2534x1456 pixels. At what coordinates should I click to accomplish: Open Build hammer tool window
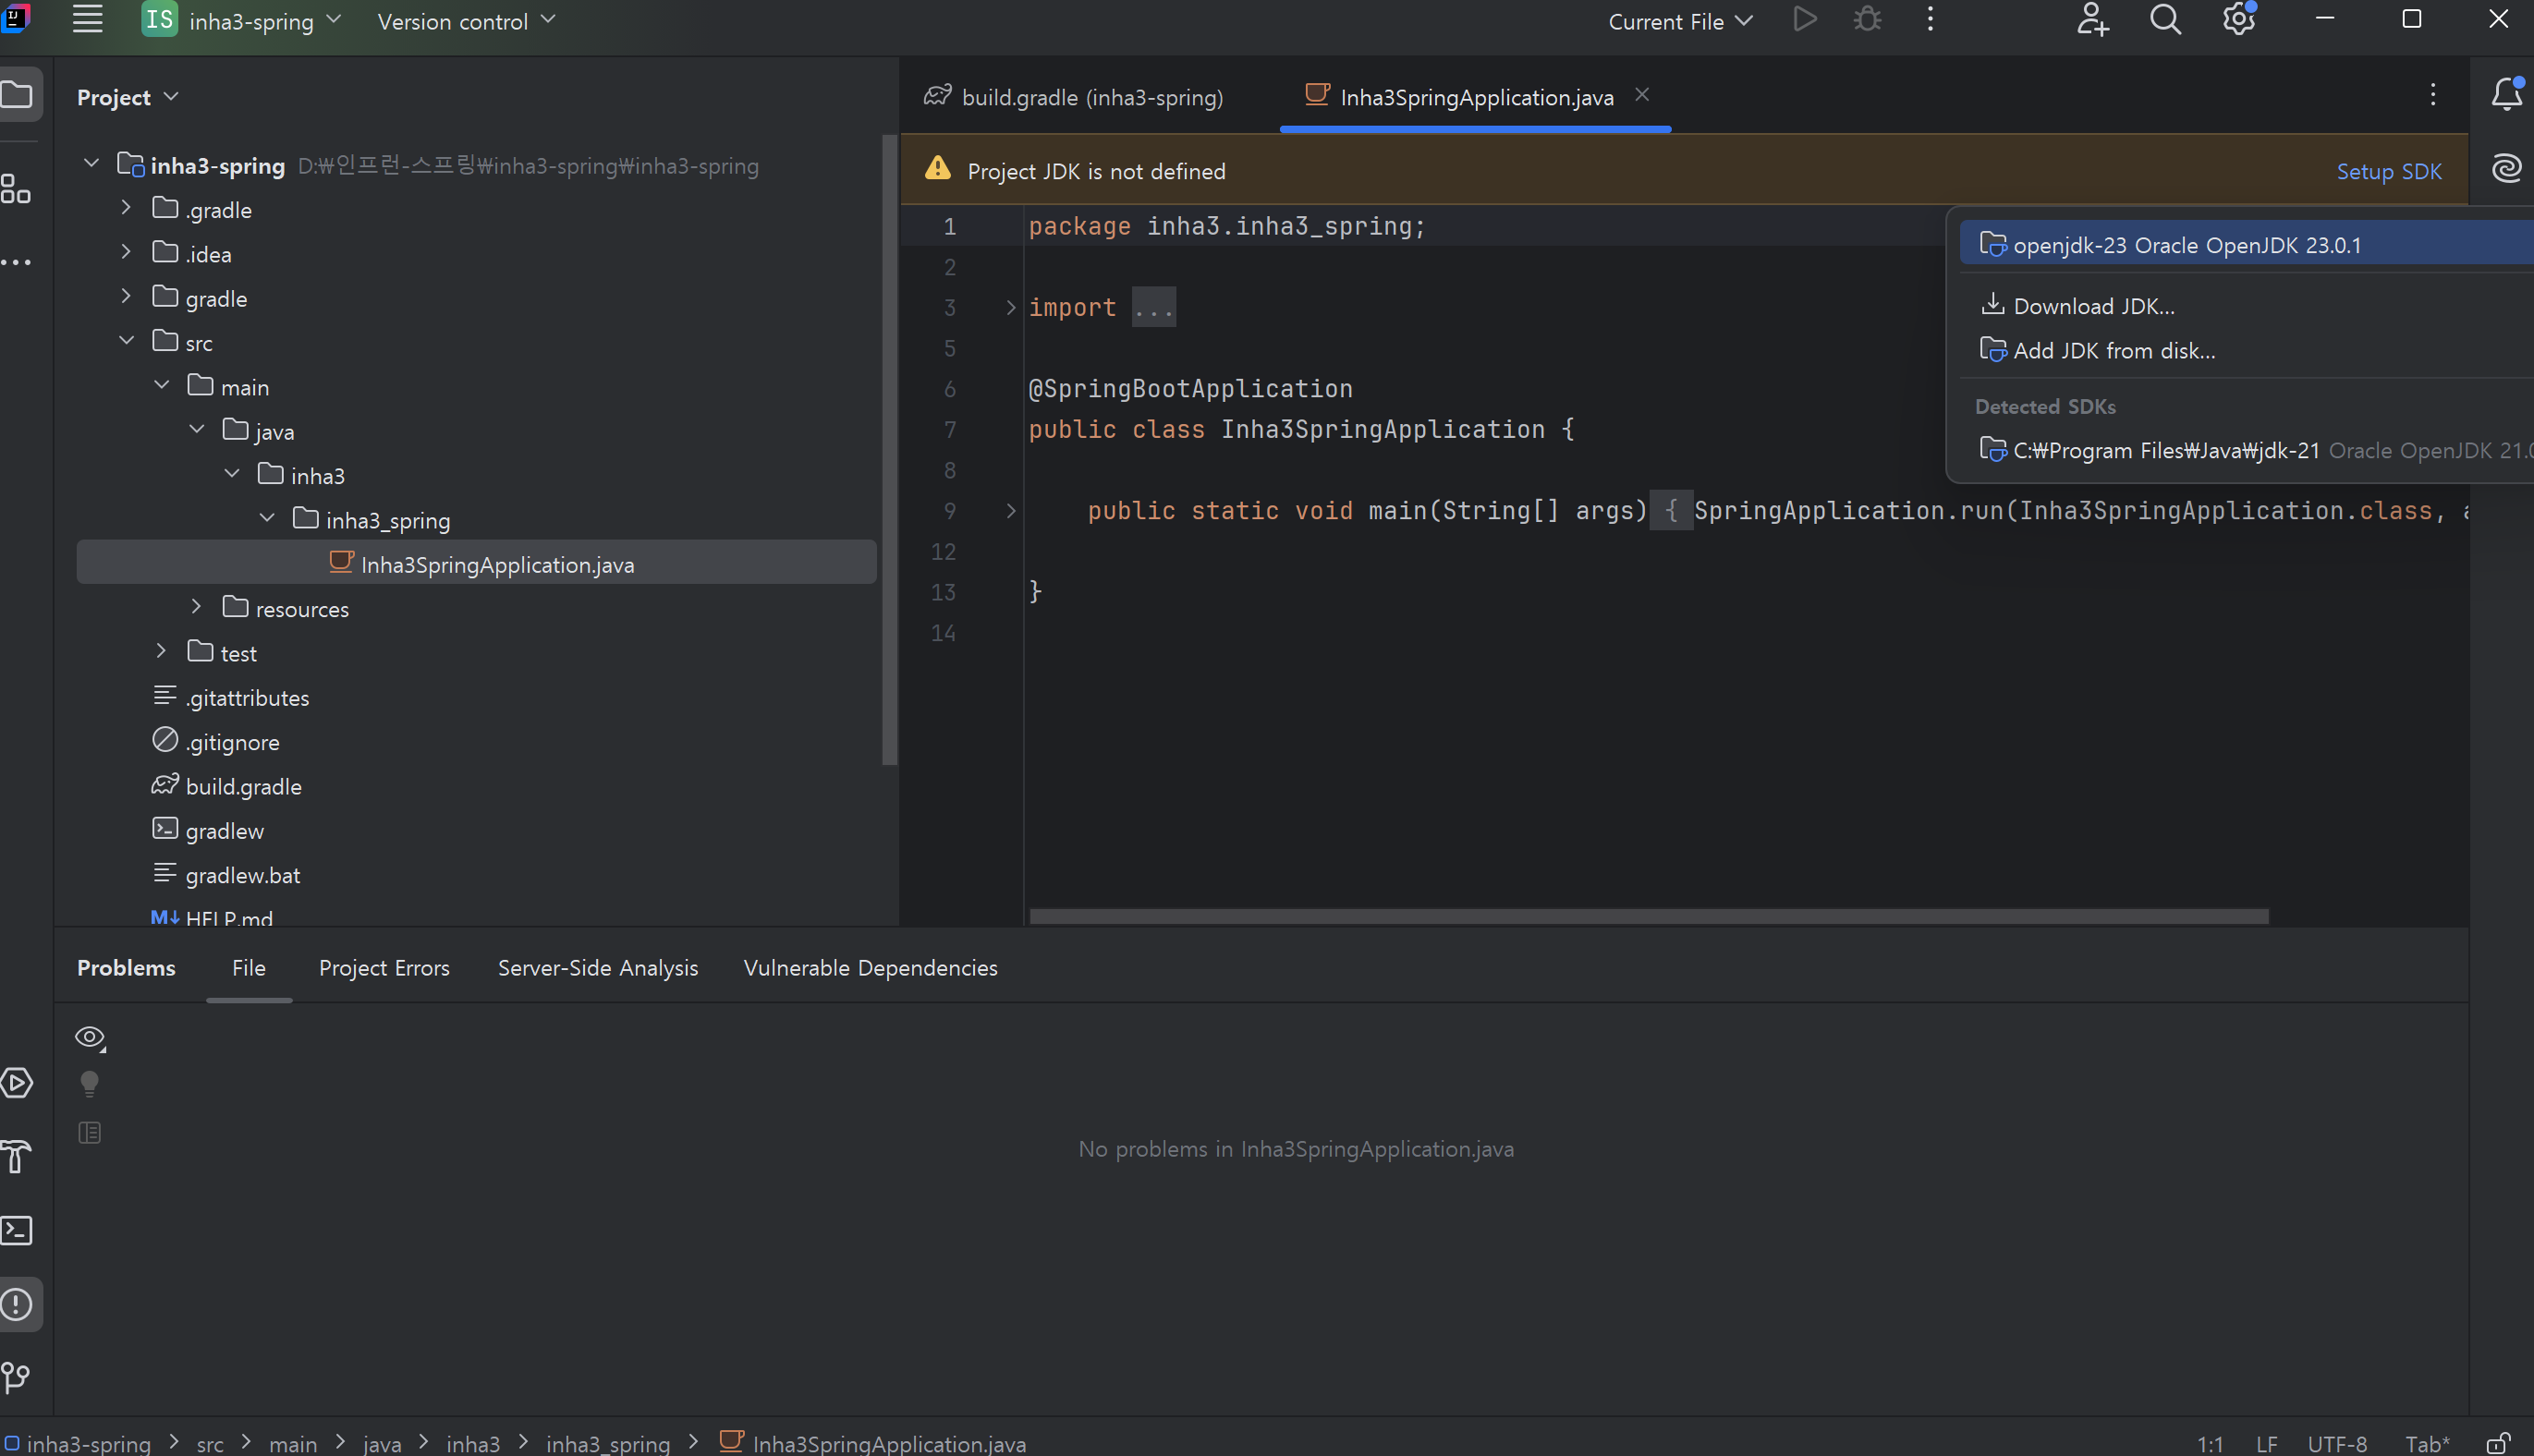[x=17, y=1157]
